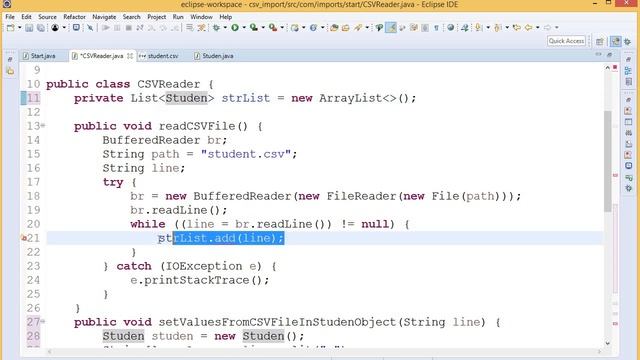Toggle Skip All Breakpoints icon

[90, 28]
